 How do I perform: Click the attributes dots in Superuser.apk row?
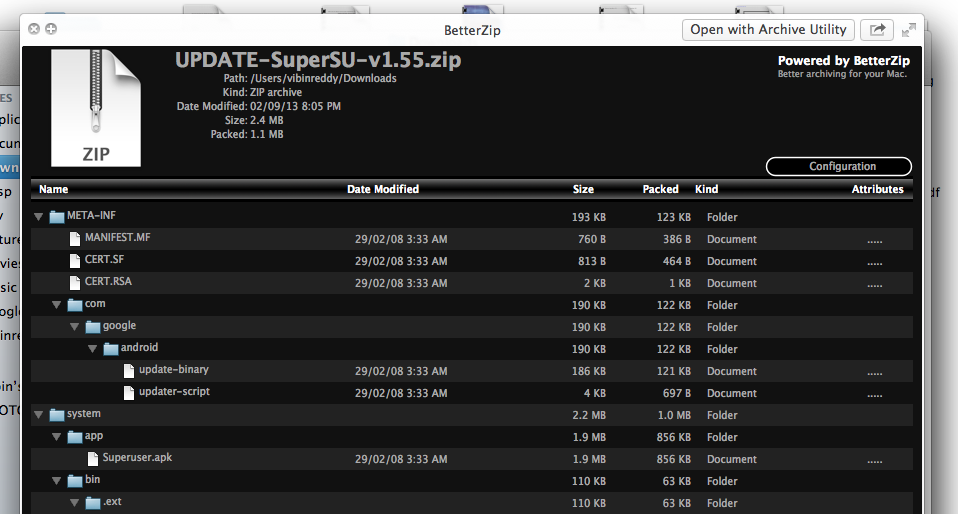click(874, 461)
